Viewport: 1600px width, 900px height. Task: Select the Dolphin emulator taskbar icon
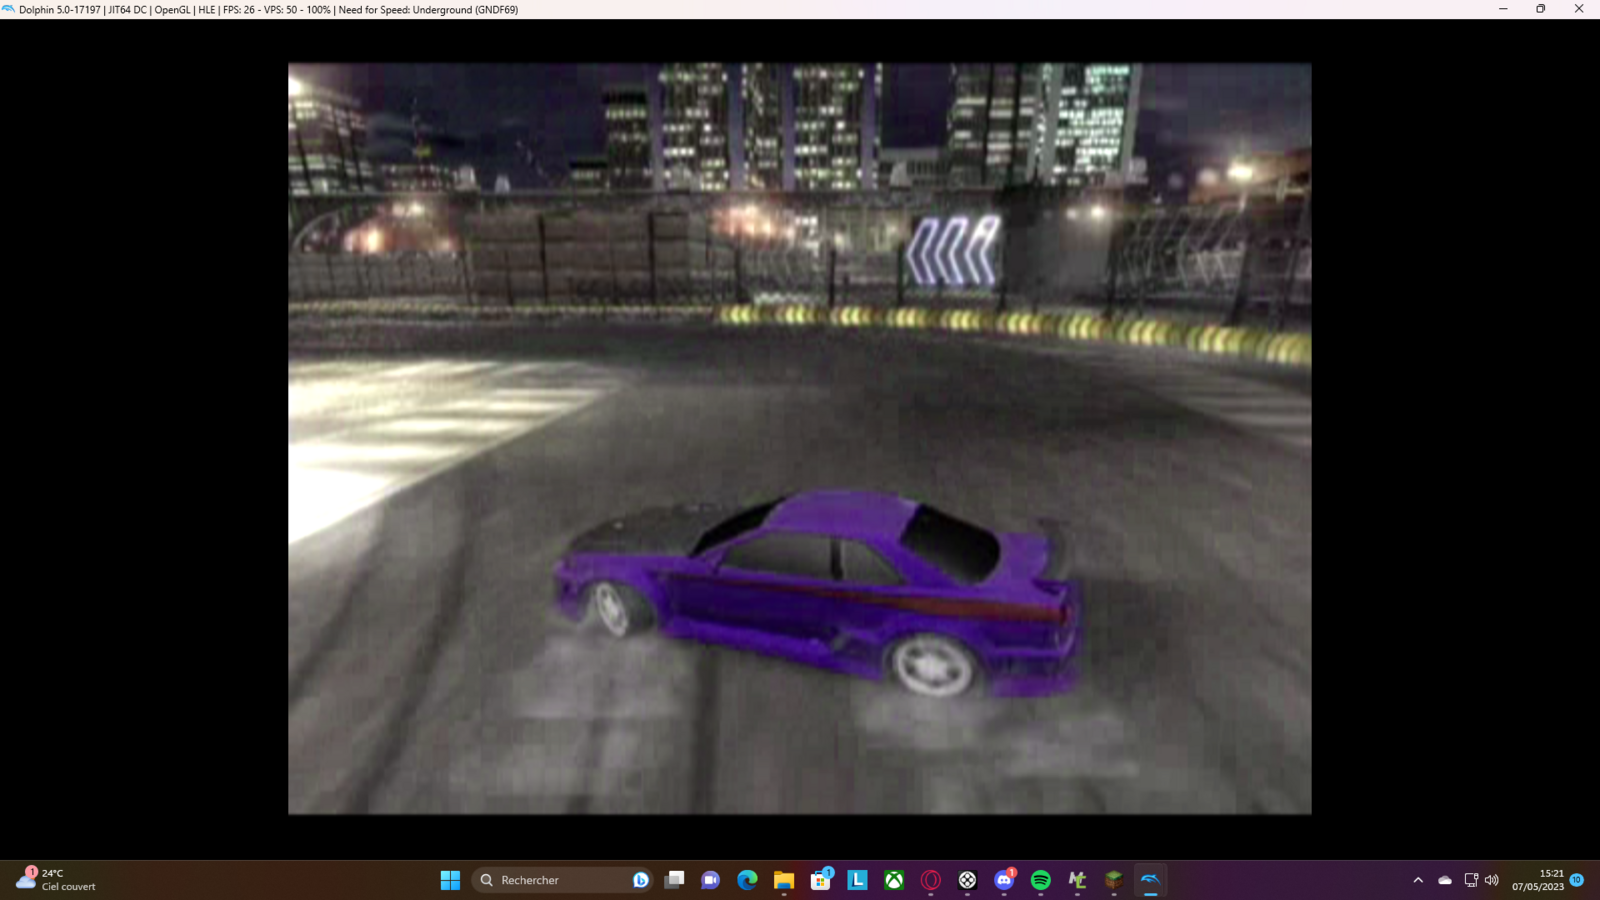pyautogui.click(x=1150, y=880)
